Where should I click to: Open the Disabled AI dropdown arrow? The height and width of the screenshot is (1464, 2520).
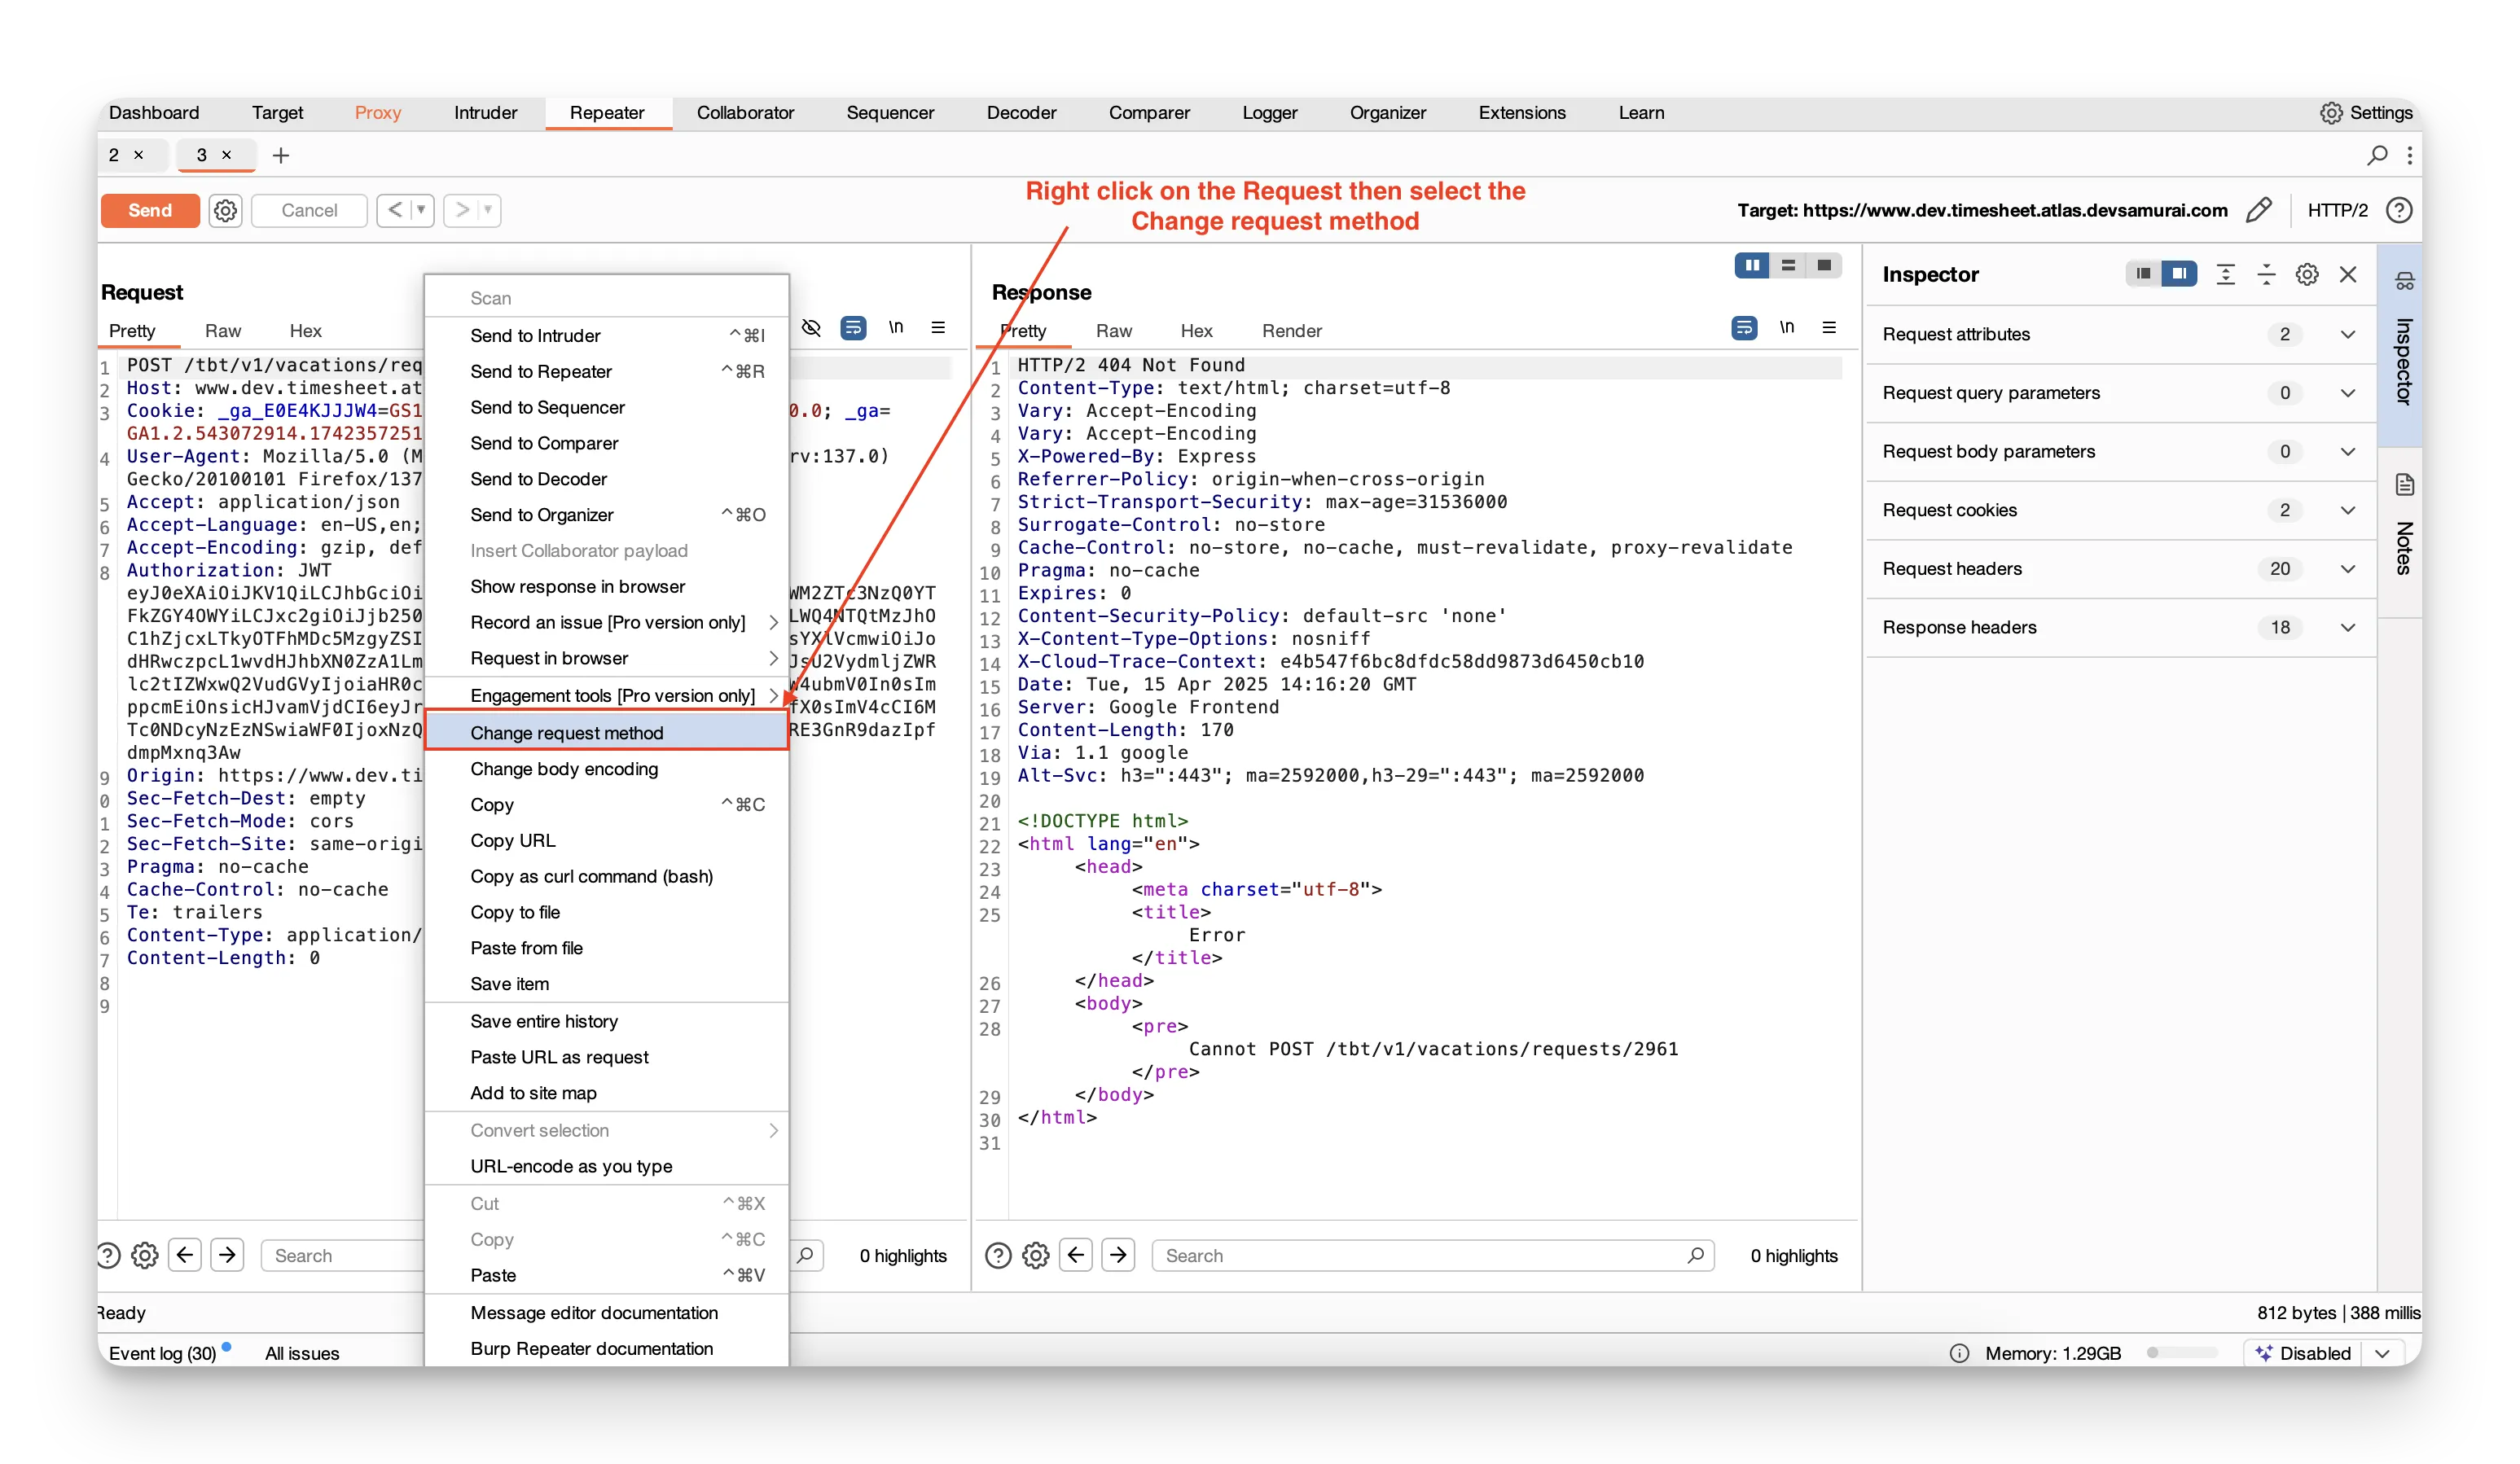(2382, 1353)
